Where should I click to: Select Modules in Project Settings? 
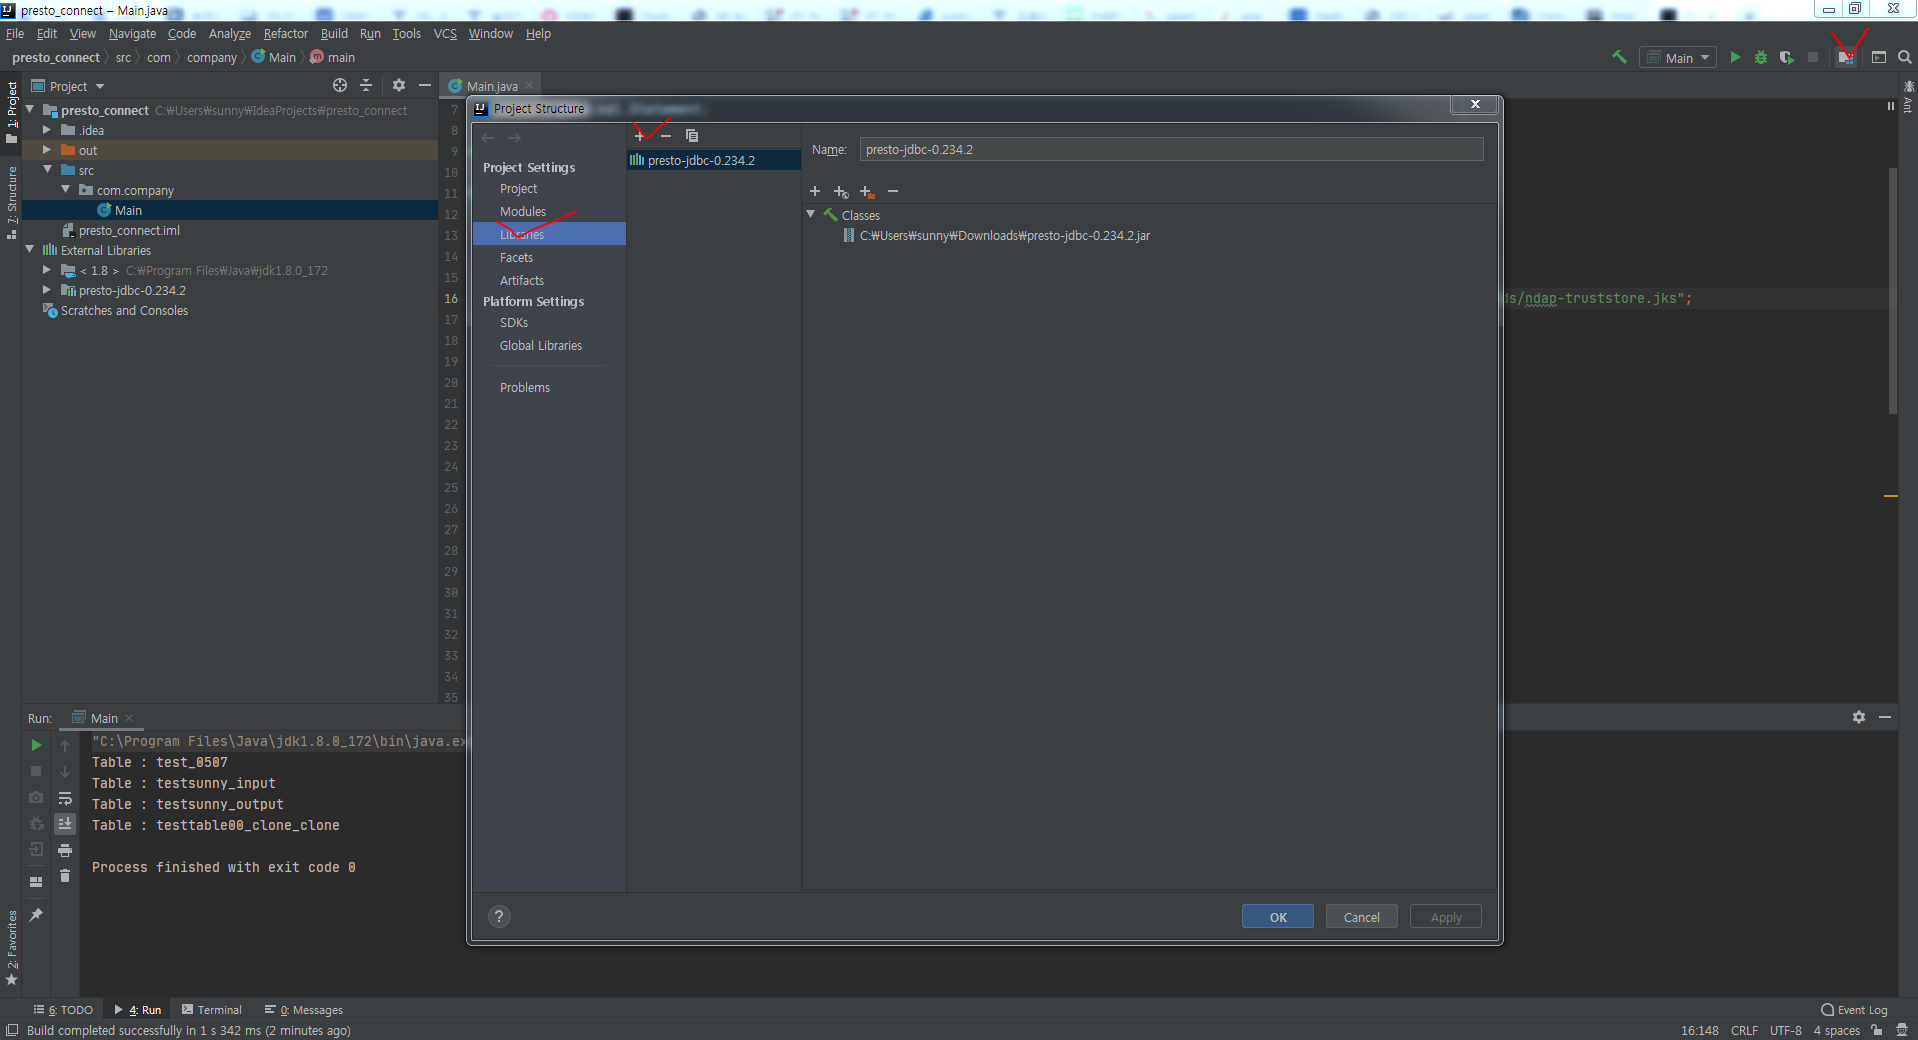523,211
